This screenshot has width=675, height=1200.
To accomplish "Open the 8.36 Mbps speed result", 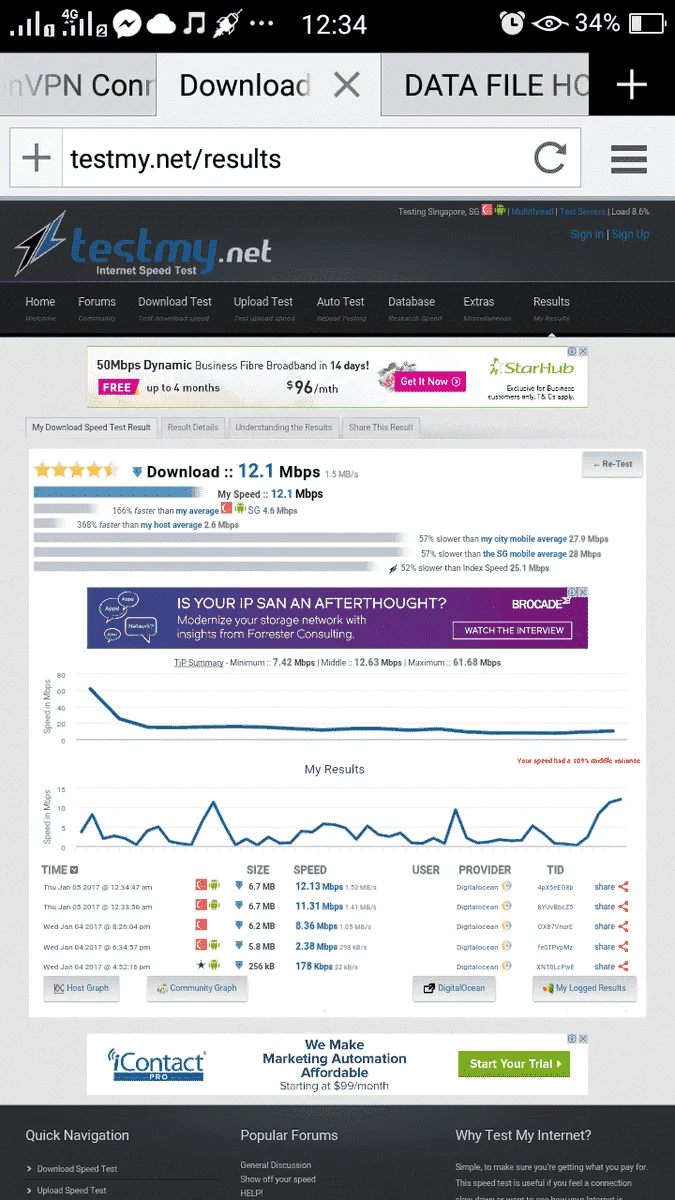I will (x=319, y=927).
